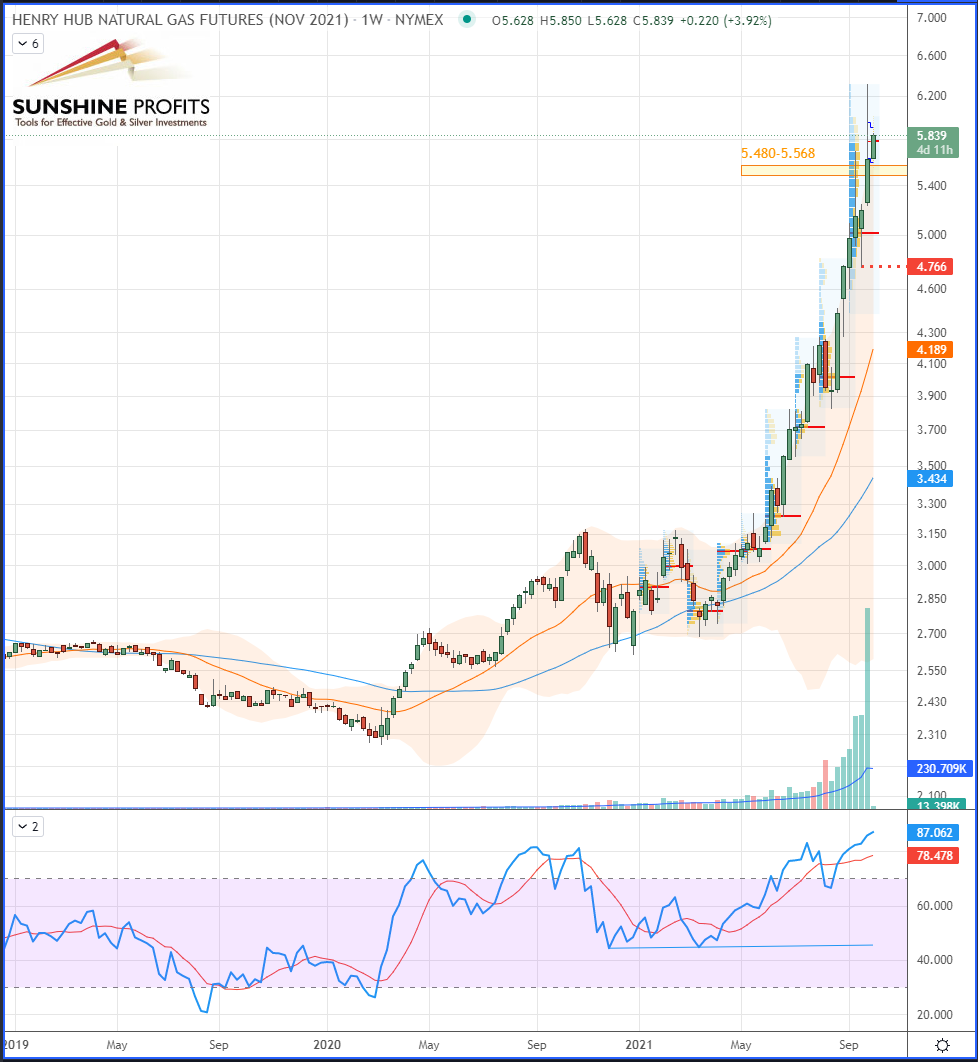Open chart settings gear icon
Image resolution: width=978 pixels, height=1062 pixels.
[x=942, y=1044]
